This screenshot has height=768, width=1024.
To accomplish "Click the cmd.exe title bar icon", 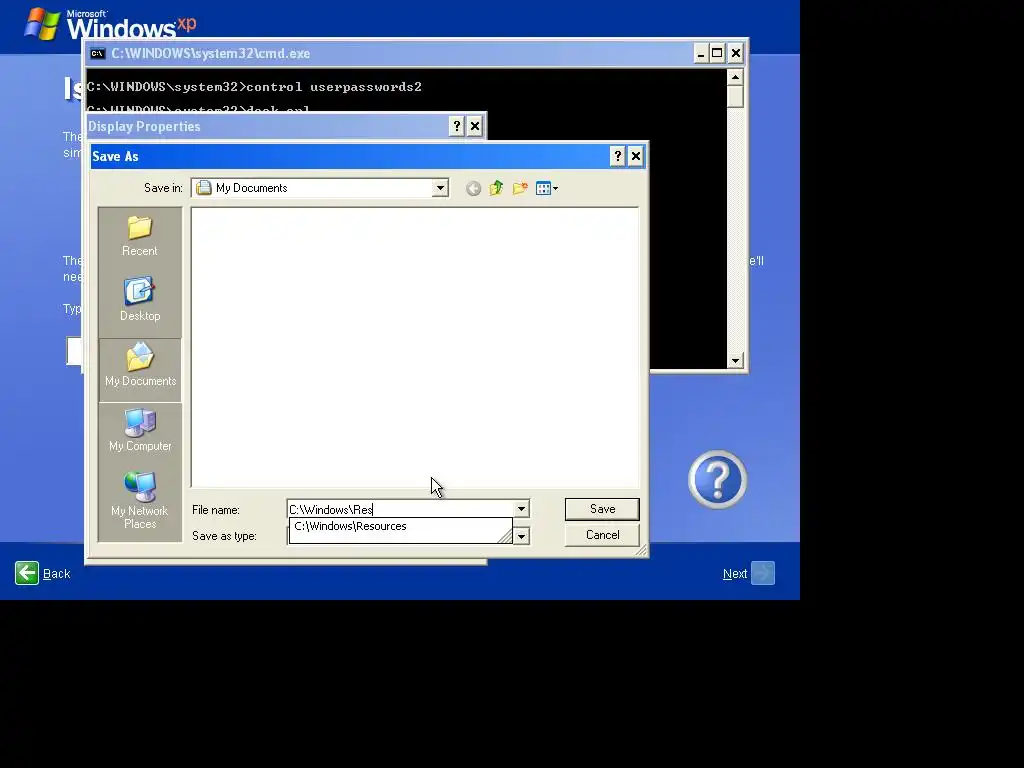I will [x=97, y=54].
